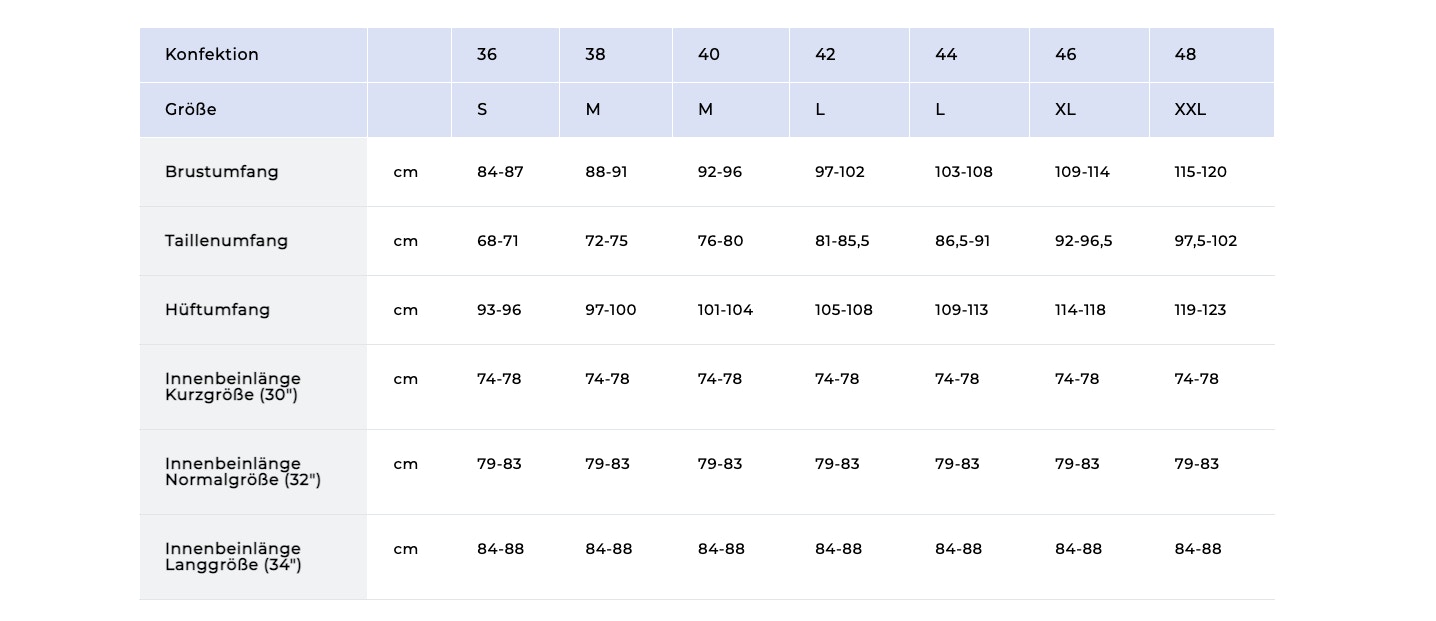Click Hüftumfang value 119-123
Viewport: 1436px width, 621px height.
click(1200, 309)
